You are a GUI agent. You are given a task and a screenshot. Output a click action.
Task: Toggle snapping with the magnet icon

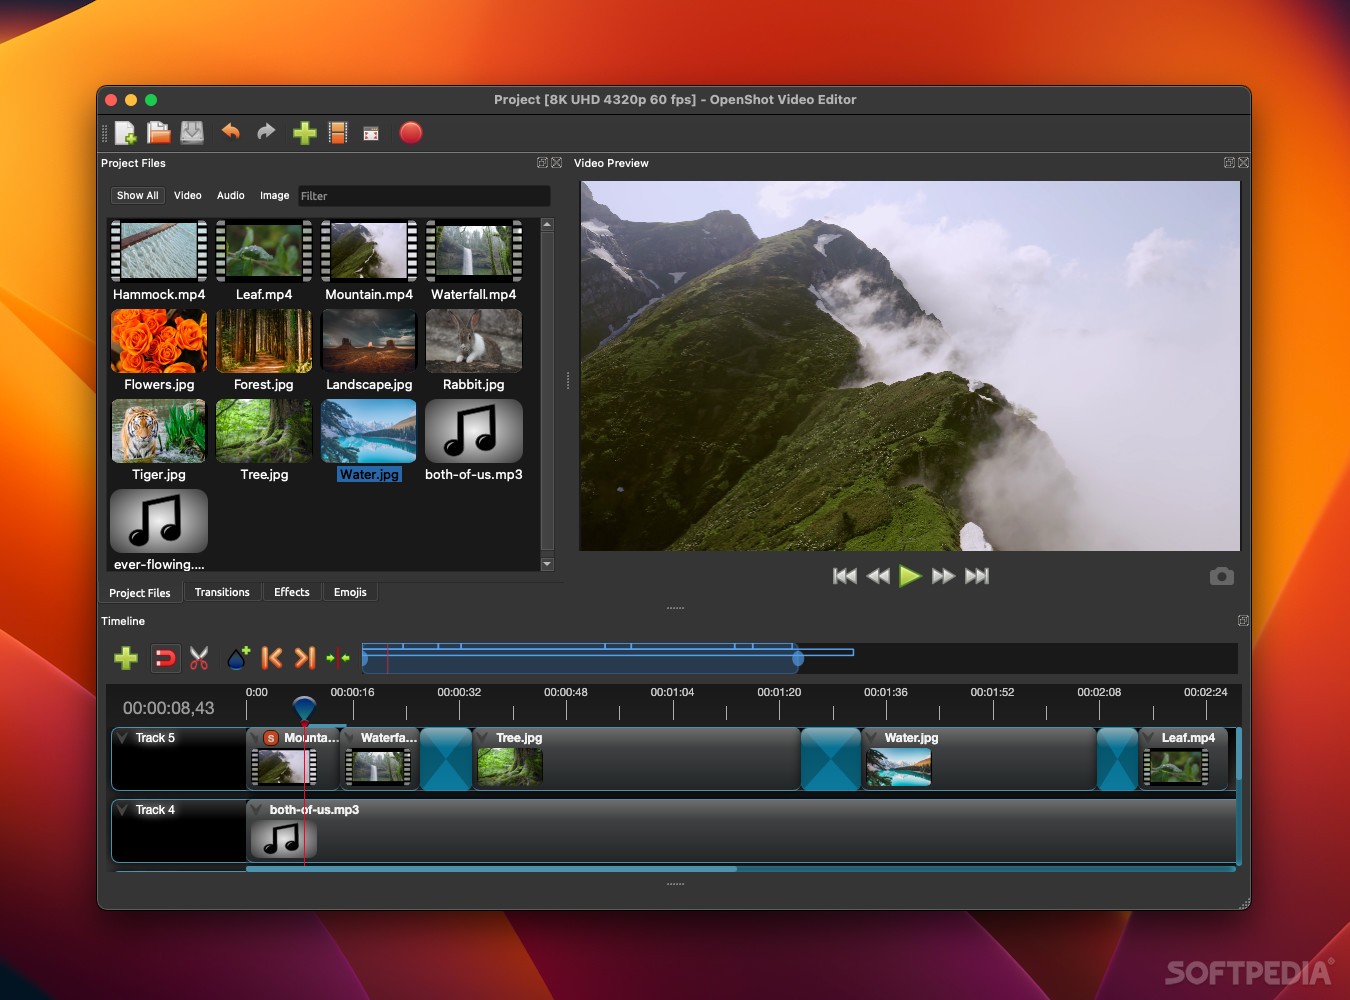(x=165, y=658)
